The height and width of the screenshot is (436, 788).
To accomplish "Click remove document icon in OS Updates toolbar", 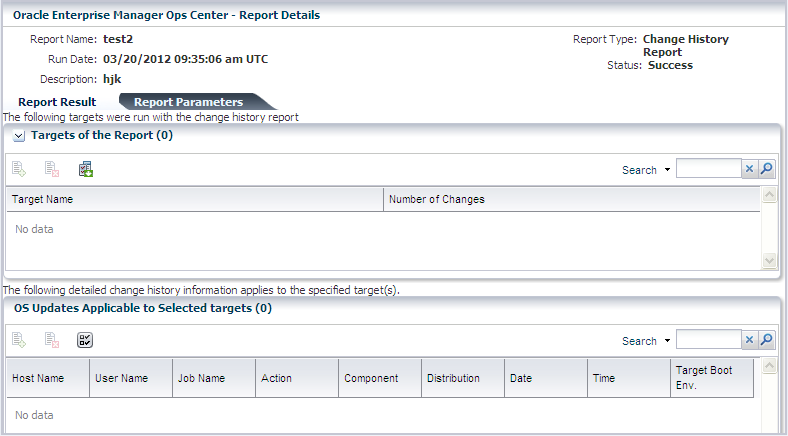I will (x=52, y=340).
